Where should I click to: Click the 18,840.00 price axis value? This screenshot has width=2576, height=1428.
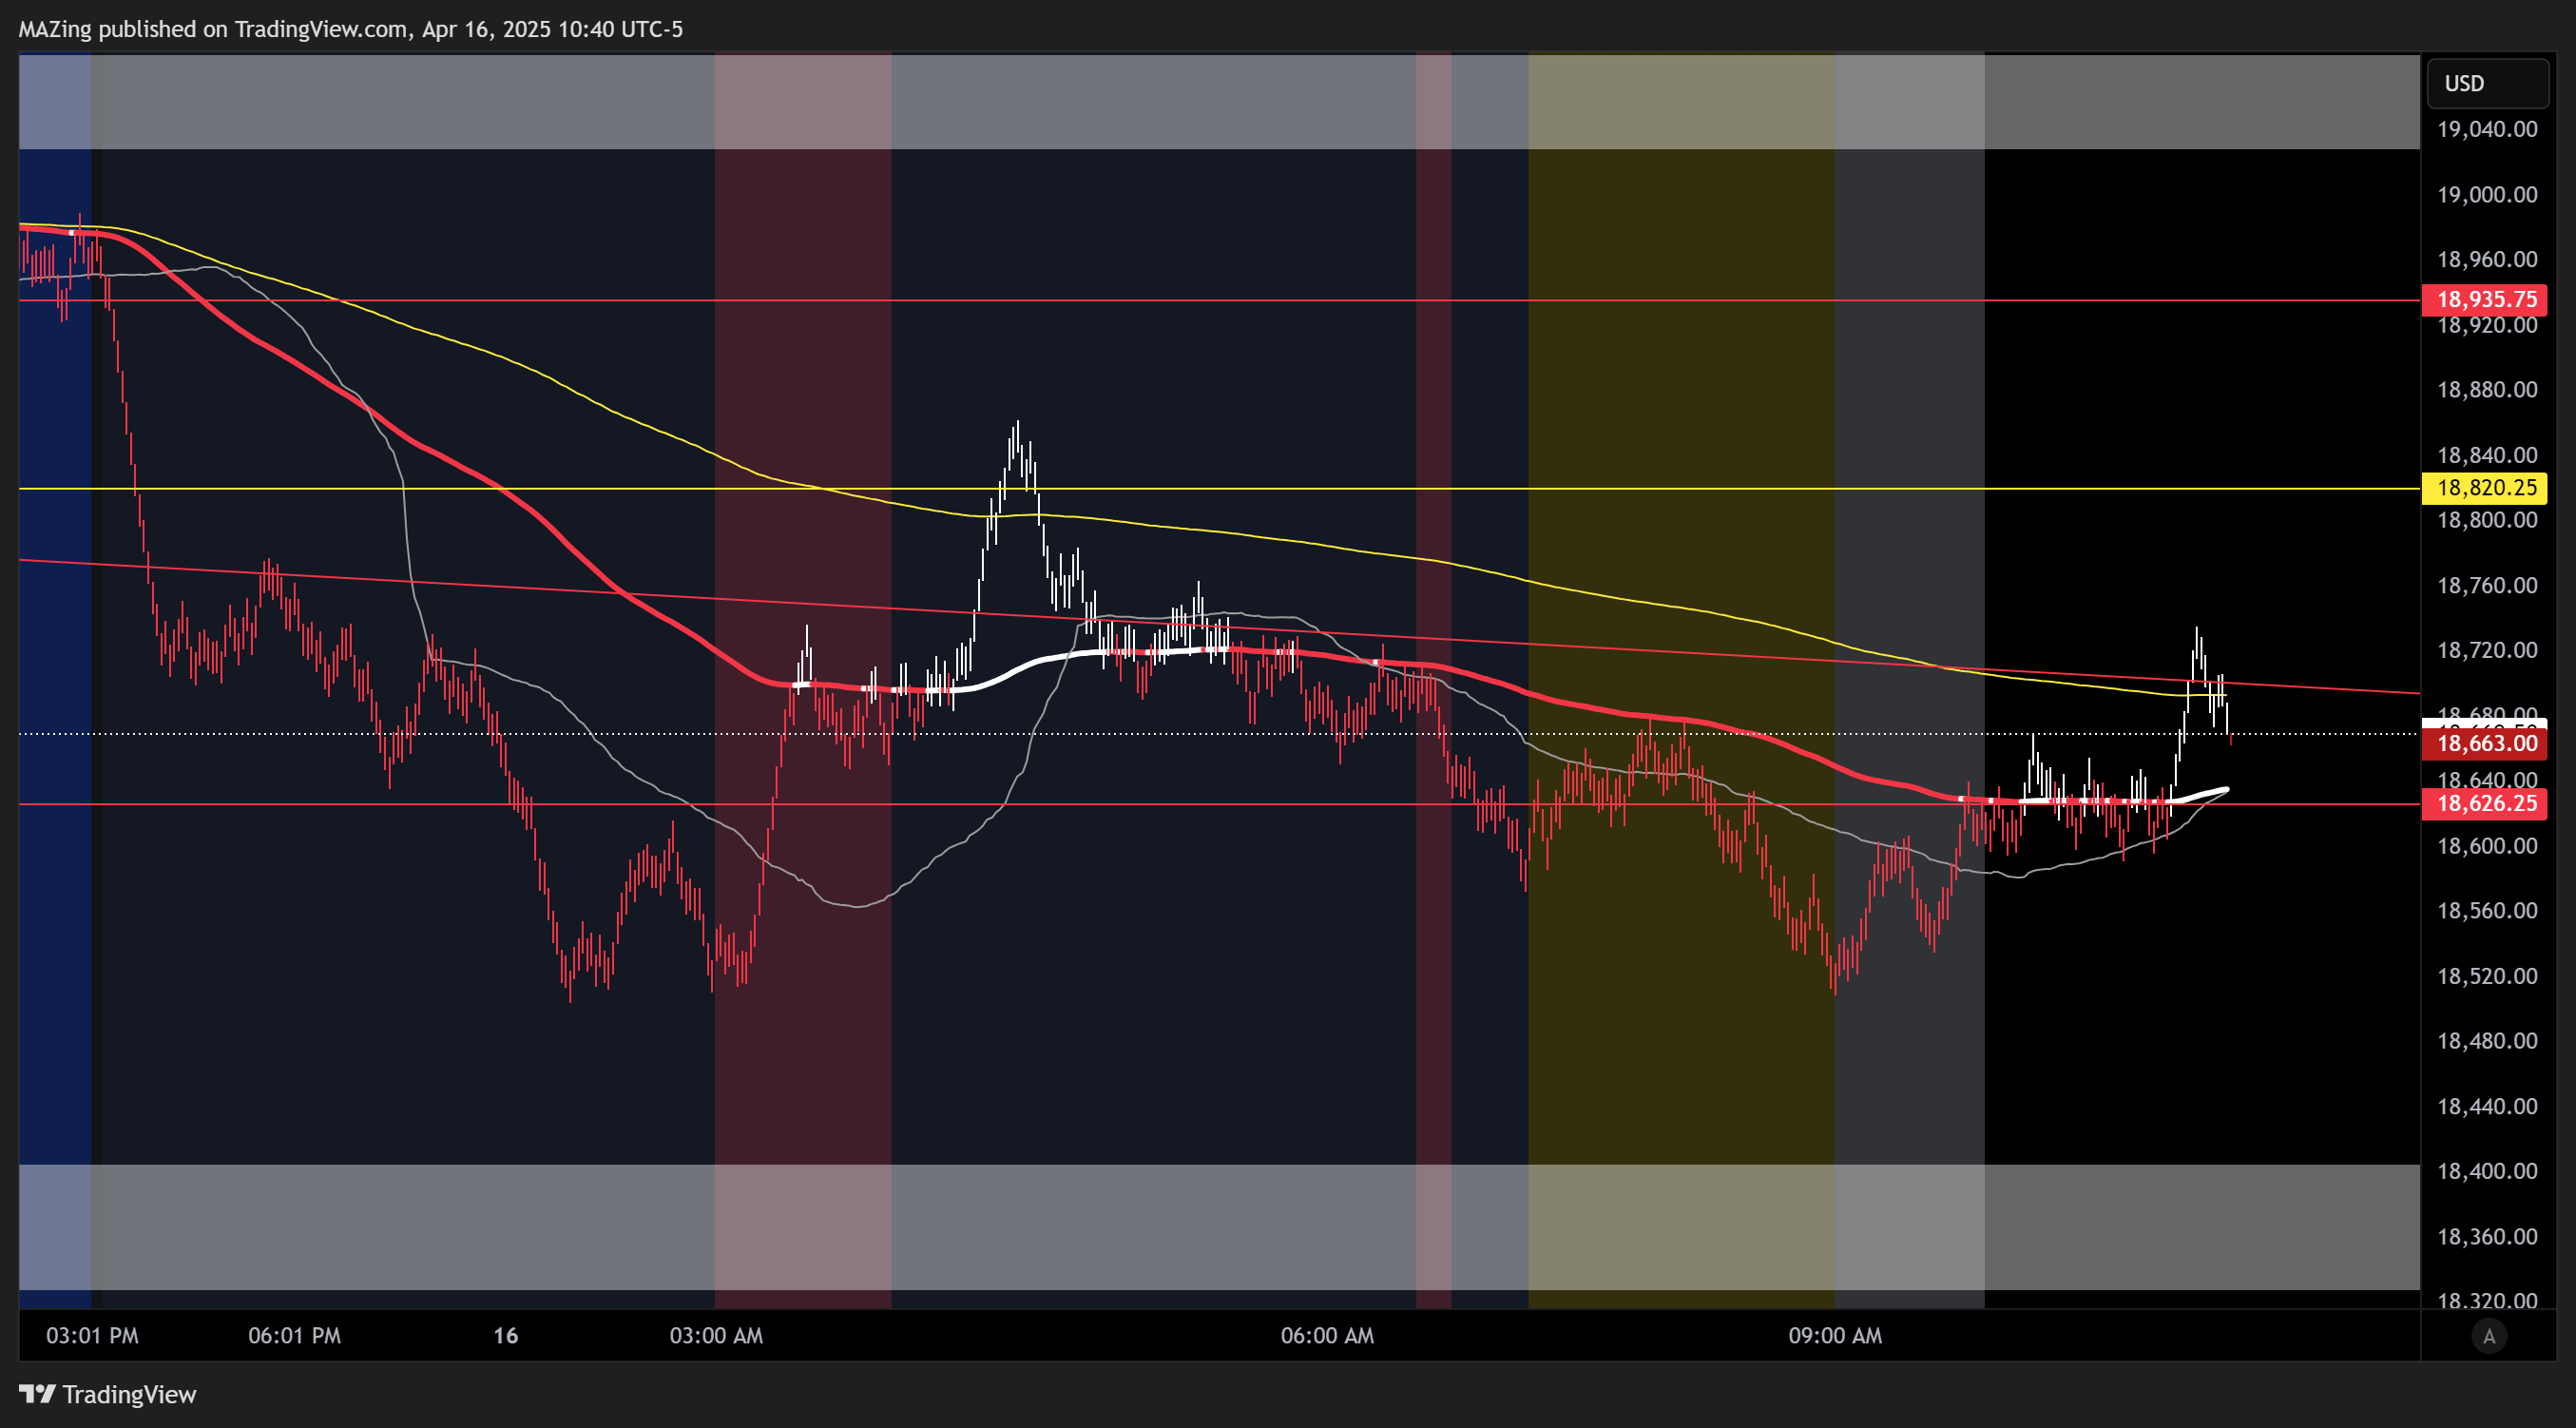click(x=2487, y=455)
